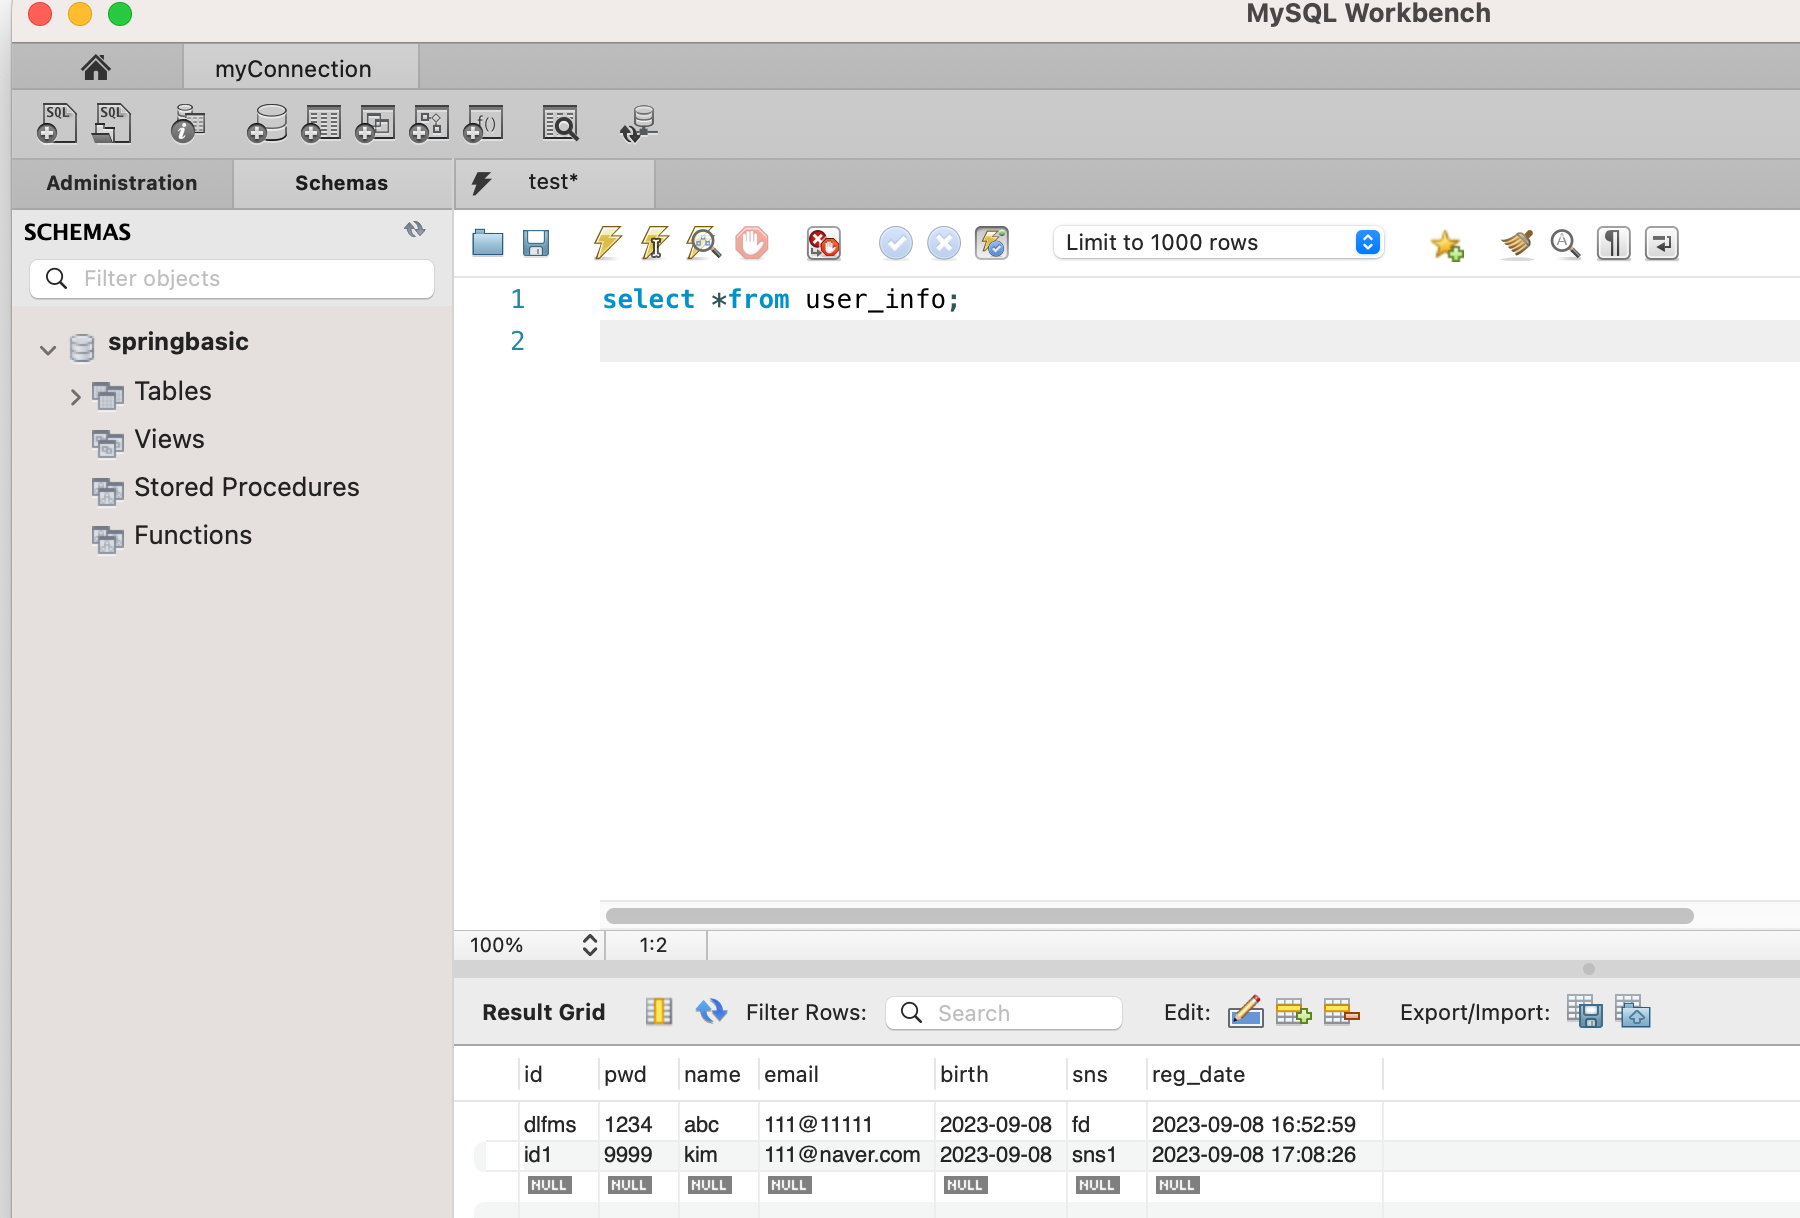
Task: Create a new table icon
Action: 321,123
